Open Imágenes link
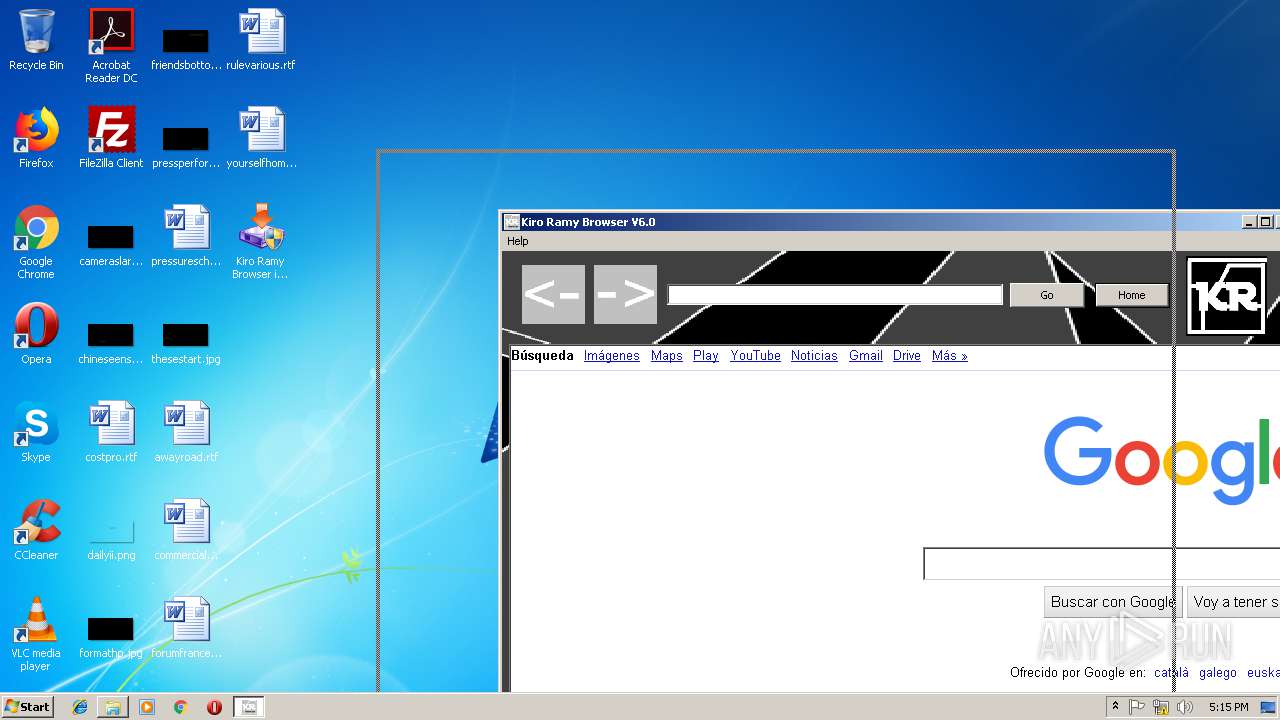 coord(611,356)
